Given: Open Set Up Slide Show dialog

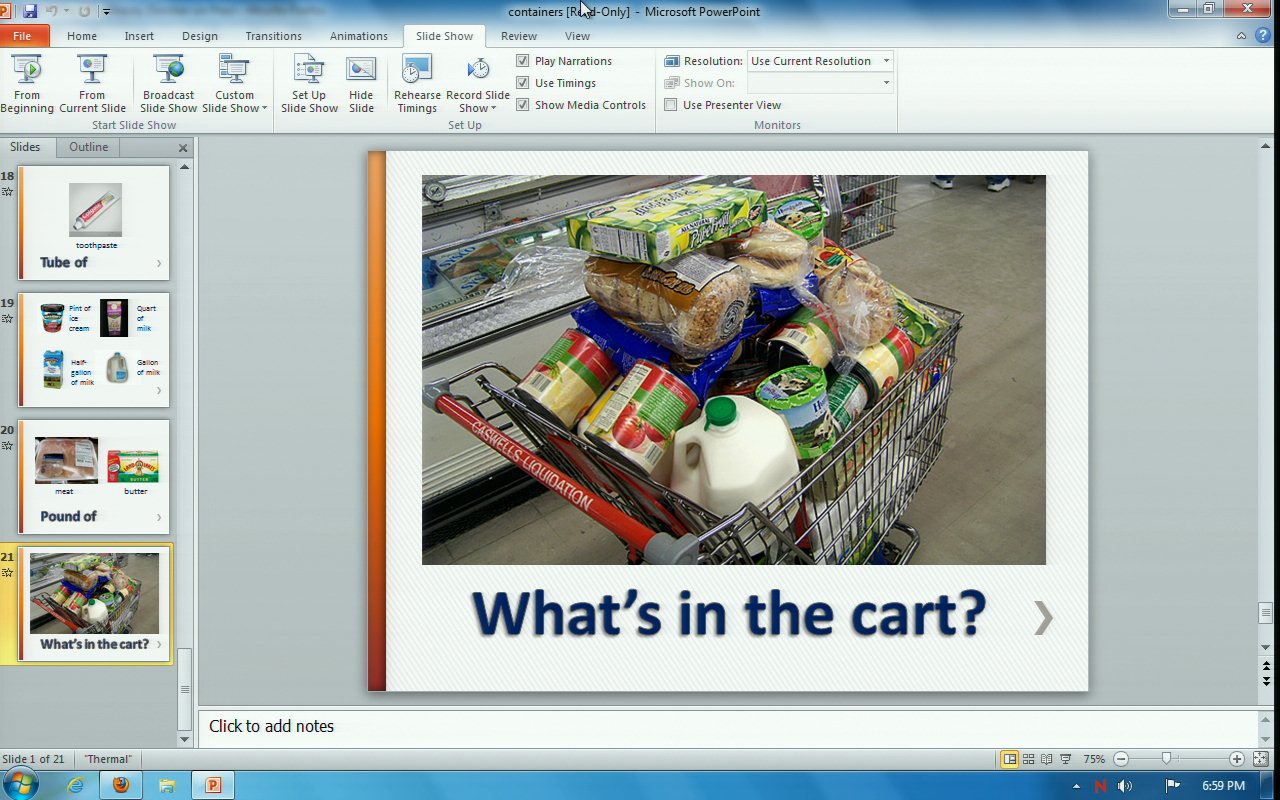Looking at the screenshot, I should click(x=309, y=84).
